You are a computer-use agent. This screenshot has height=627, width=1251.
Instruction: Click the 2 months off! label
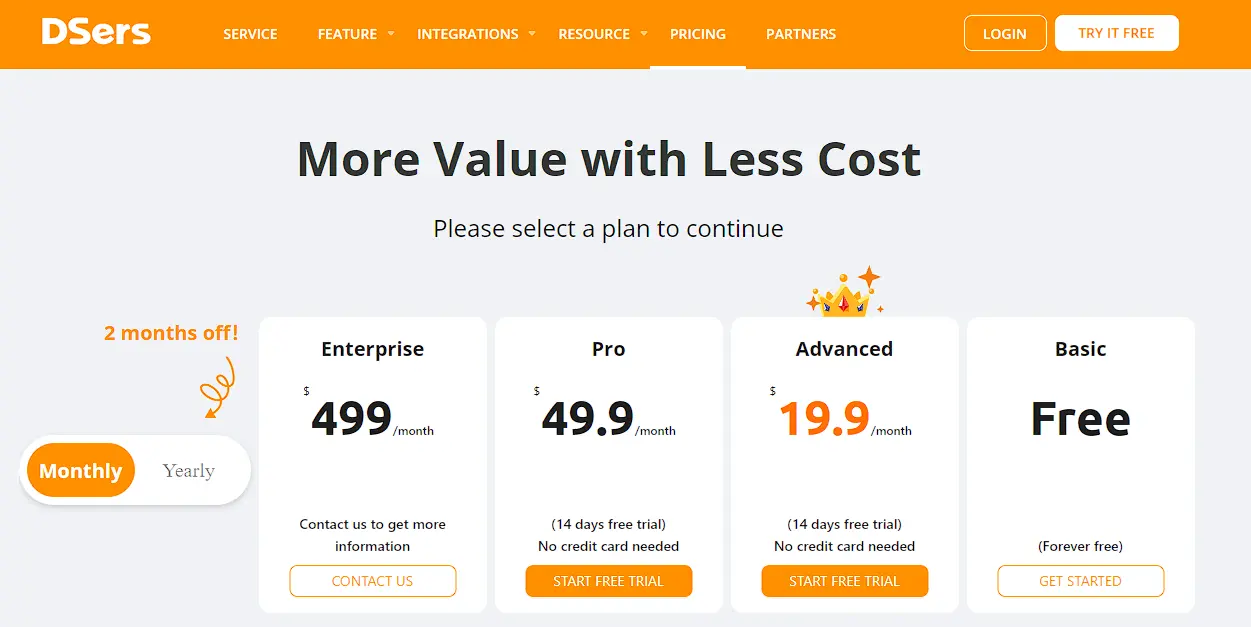[x=171, y=333]
